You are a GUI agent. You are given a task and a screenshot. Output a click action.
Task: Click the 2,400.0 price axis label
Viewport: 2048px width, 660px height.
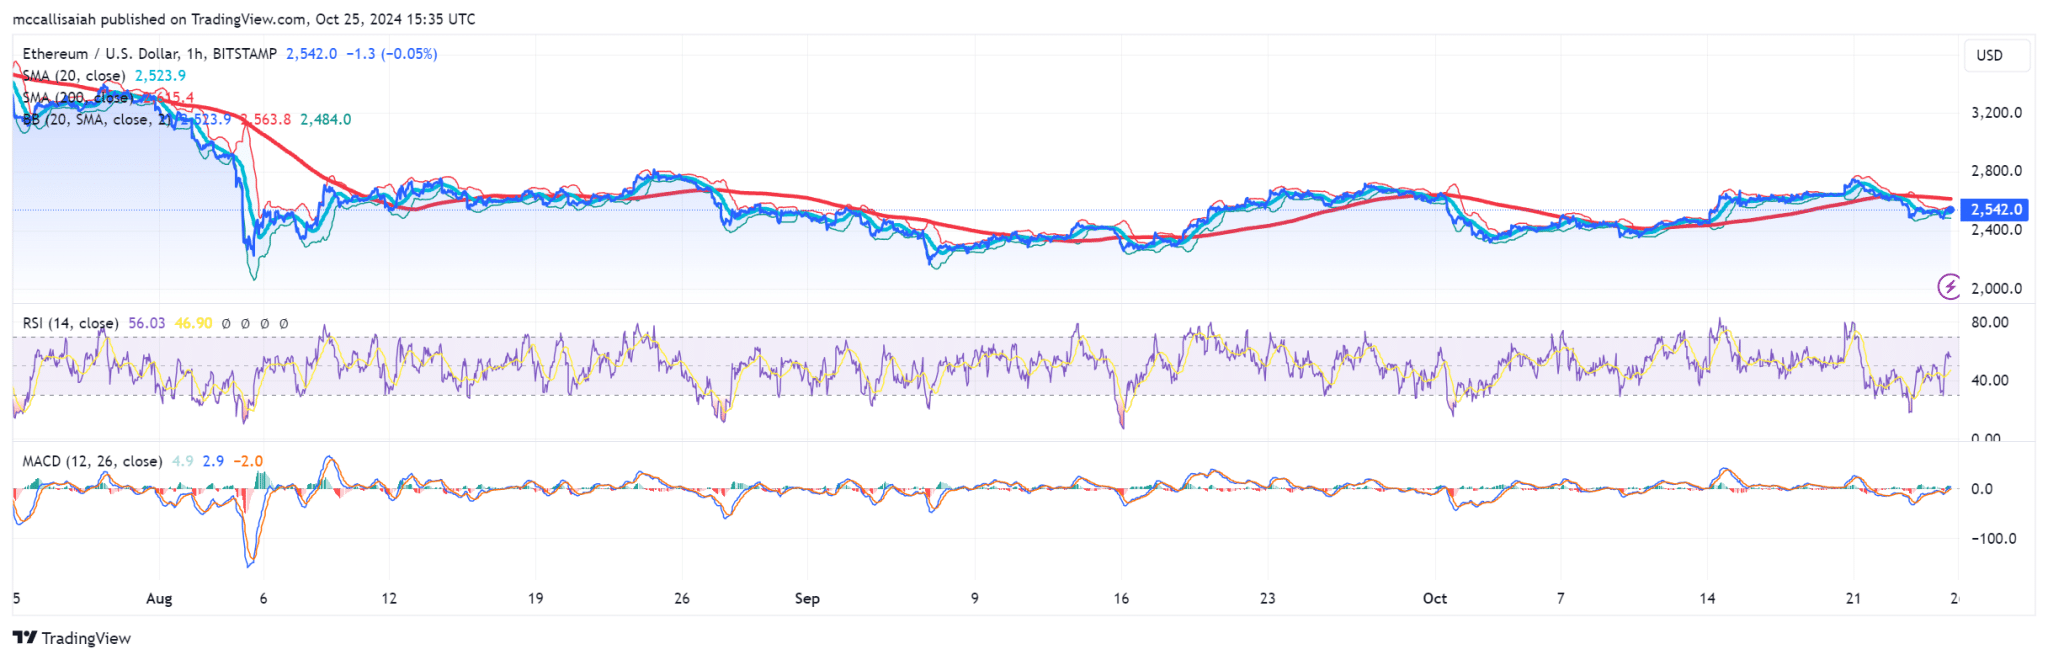click(x=1996, y=230)
